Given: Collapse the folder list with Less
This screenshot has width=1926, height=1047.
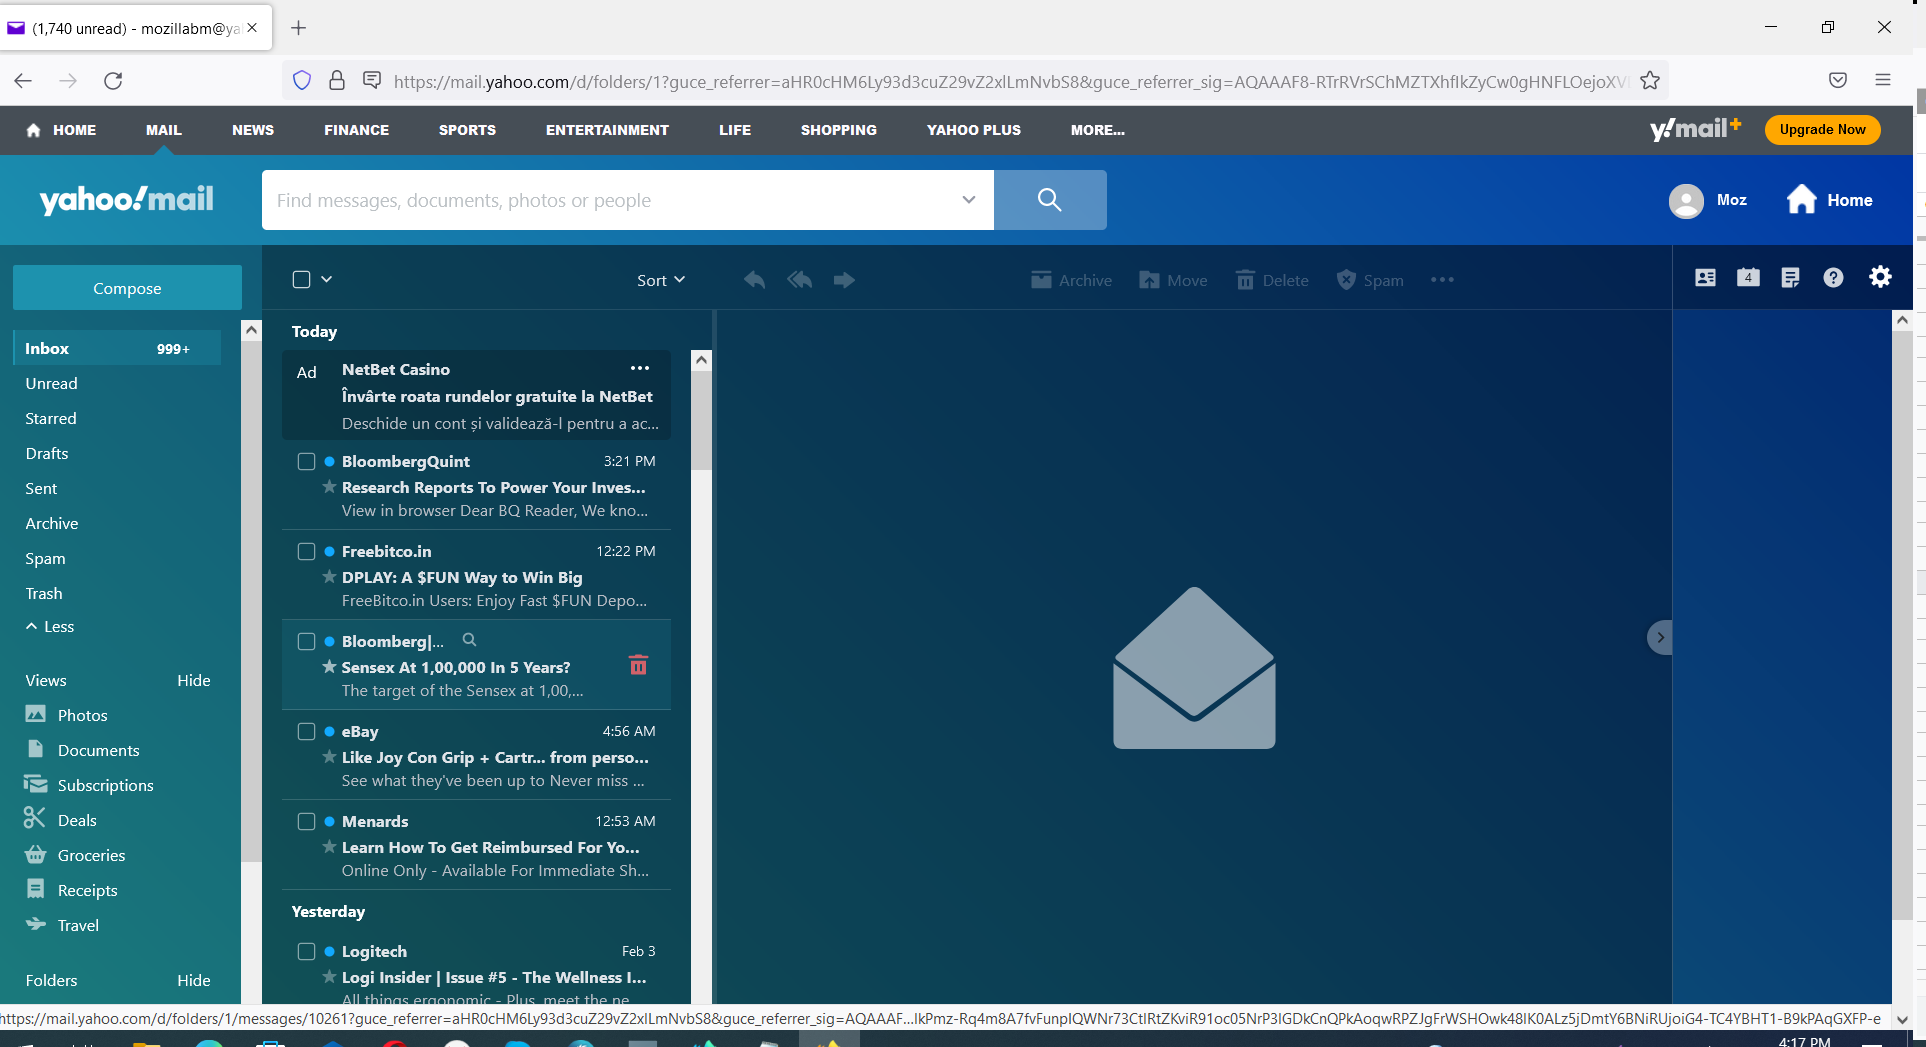Looking at the screenshot, I should [x=50, y=626].
